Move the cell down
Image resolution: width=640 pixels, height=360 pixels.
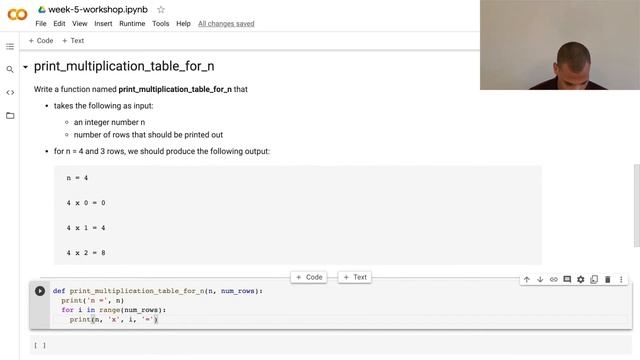(540, 280)
